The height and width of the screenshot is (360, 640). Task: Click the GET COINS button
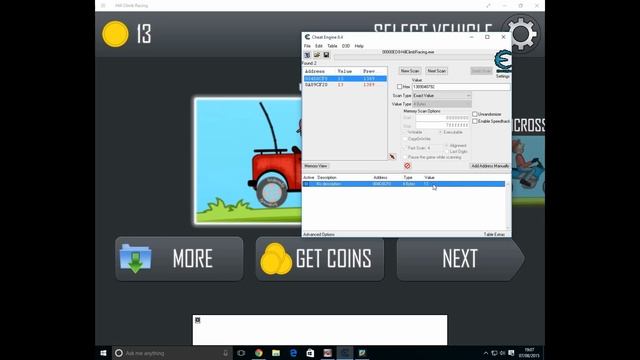click(320, 259)
